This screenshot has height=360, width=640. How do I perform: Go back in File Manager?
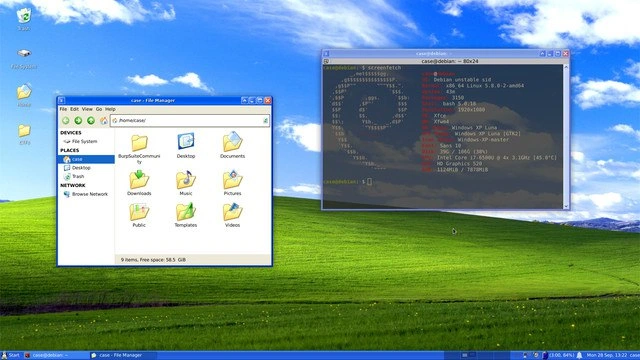pyautogui.click(x=66, y=120)
